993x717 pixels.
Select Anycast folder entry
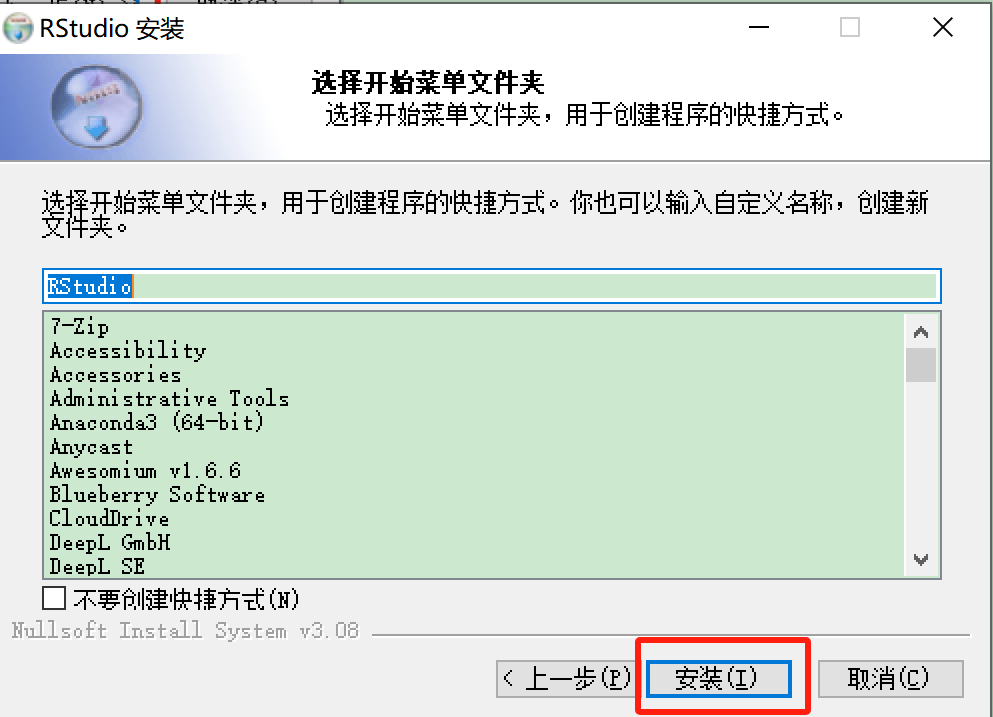point(91,447)
